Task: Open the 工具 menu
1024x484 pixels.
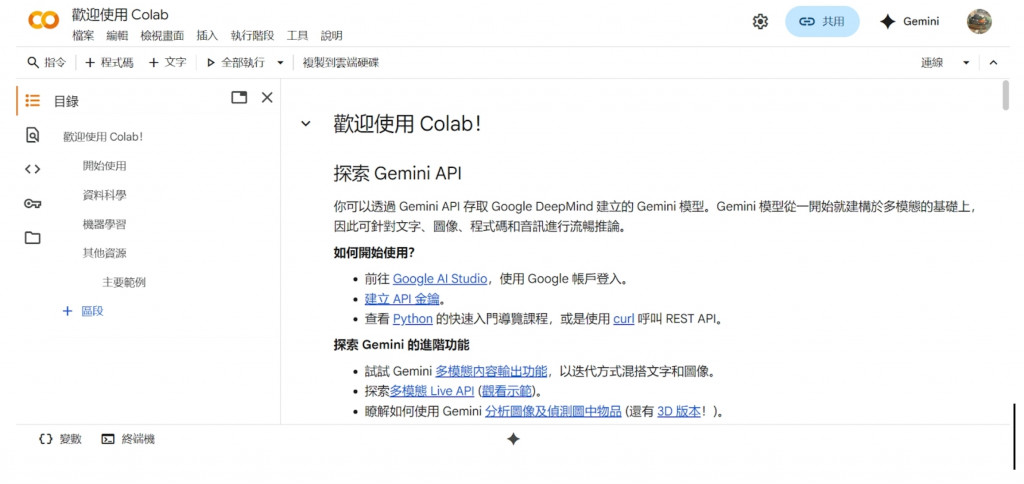Action: point(297,36)
